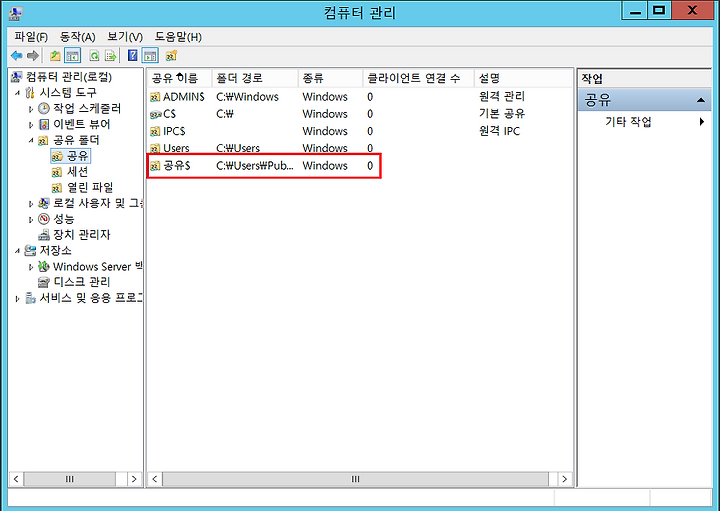Sort by 공유 이름 column header
720x511 pixels.
[180, 78]
